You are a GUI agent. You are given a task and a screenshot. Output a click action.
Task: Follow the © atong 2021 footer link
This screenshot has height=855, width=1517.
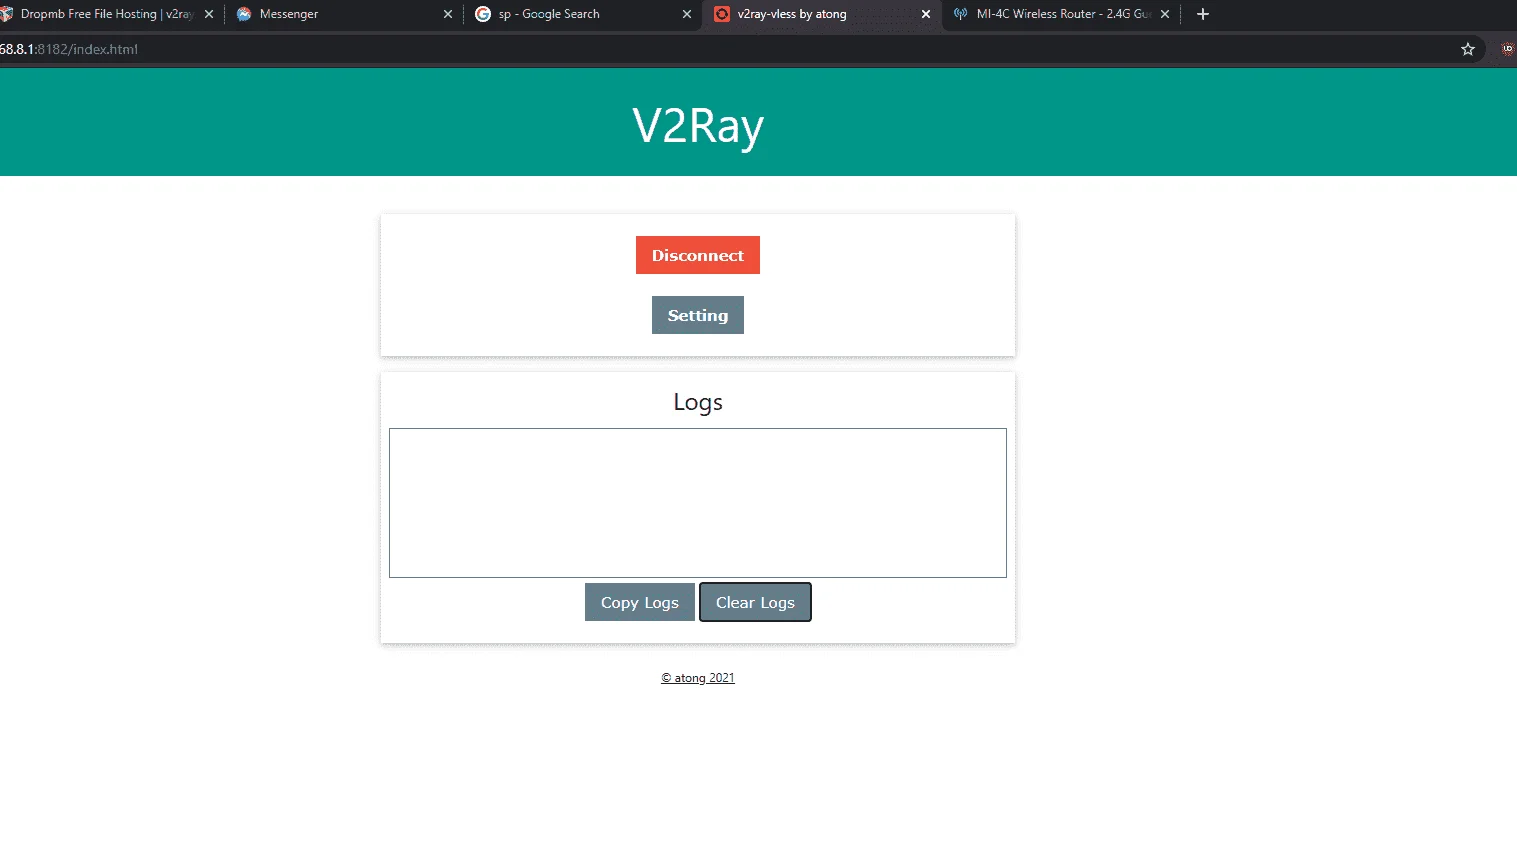(698, 678)
